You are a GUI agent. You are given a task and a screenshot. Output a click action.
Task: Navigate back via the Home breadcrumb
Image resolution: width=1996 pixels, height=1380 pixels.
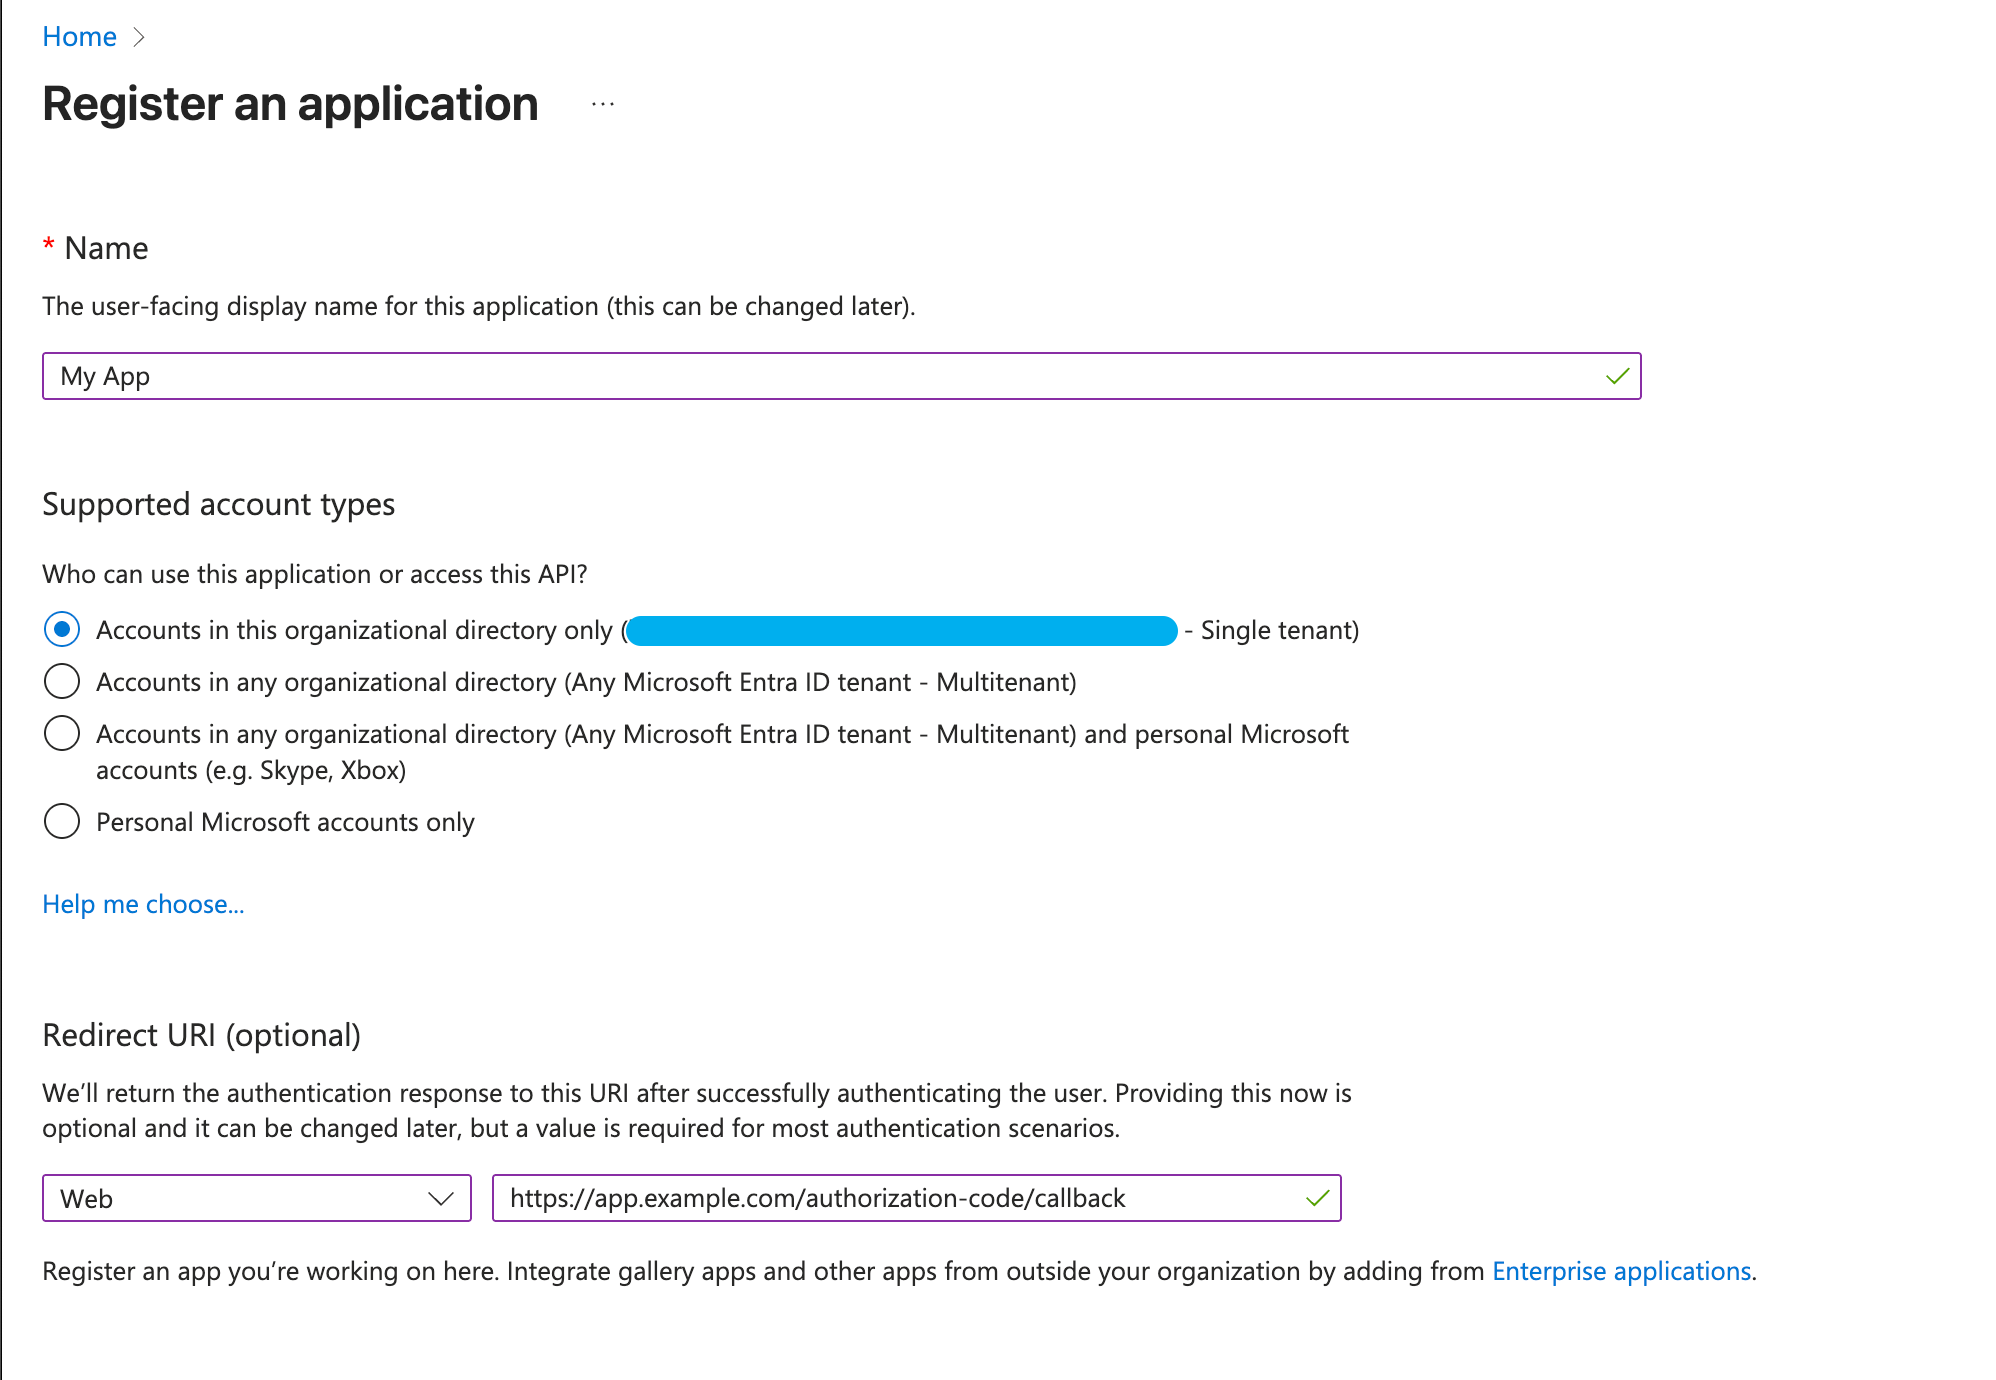(79, 36)
